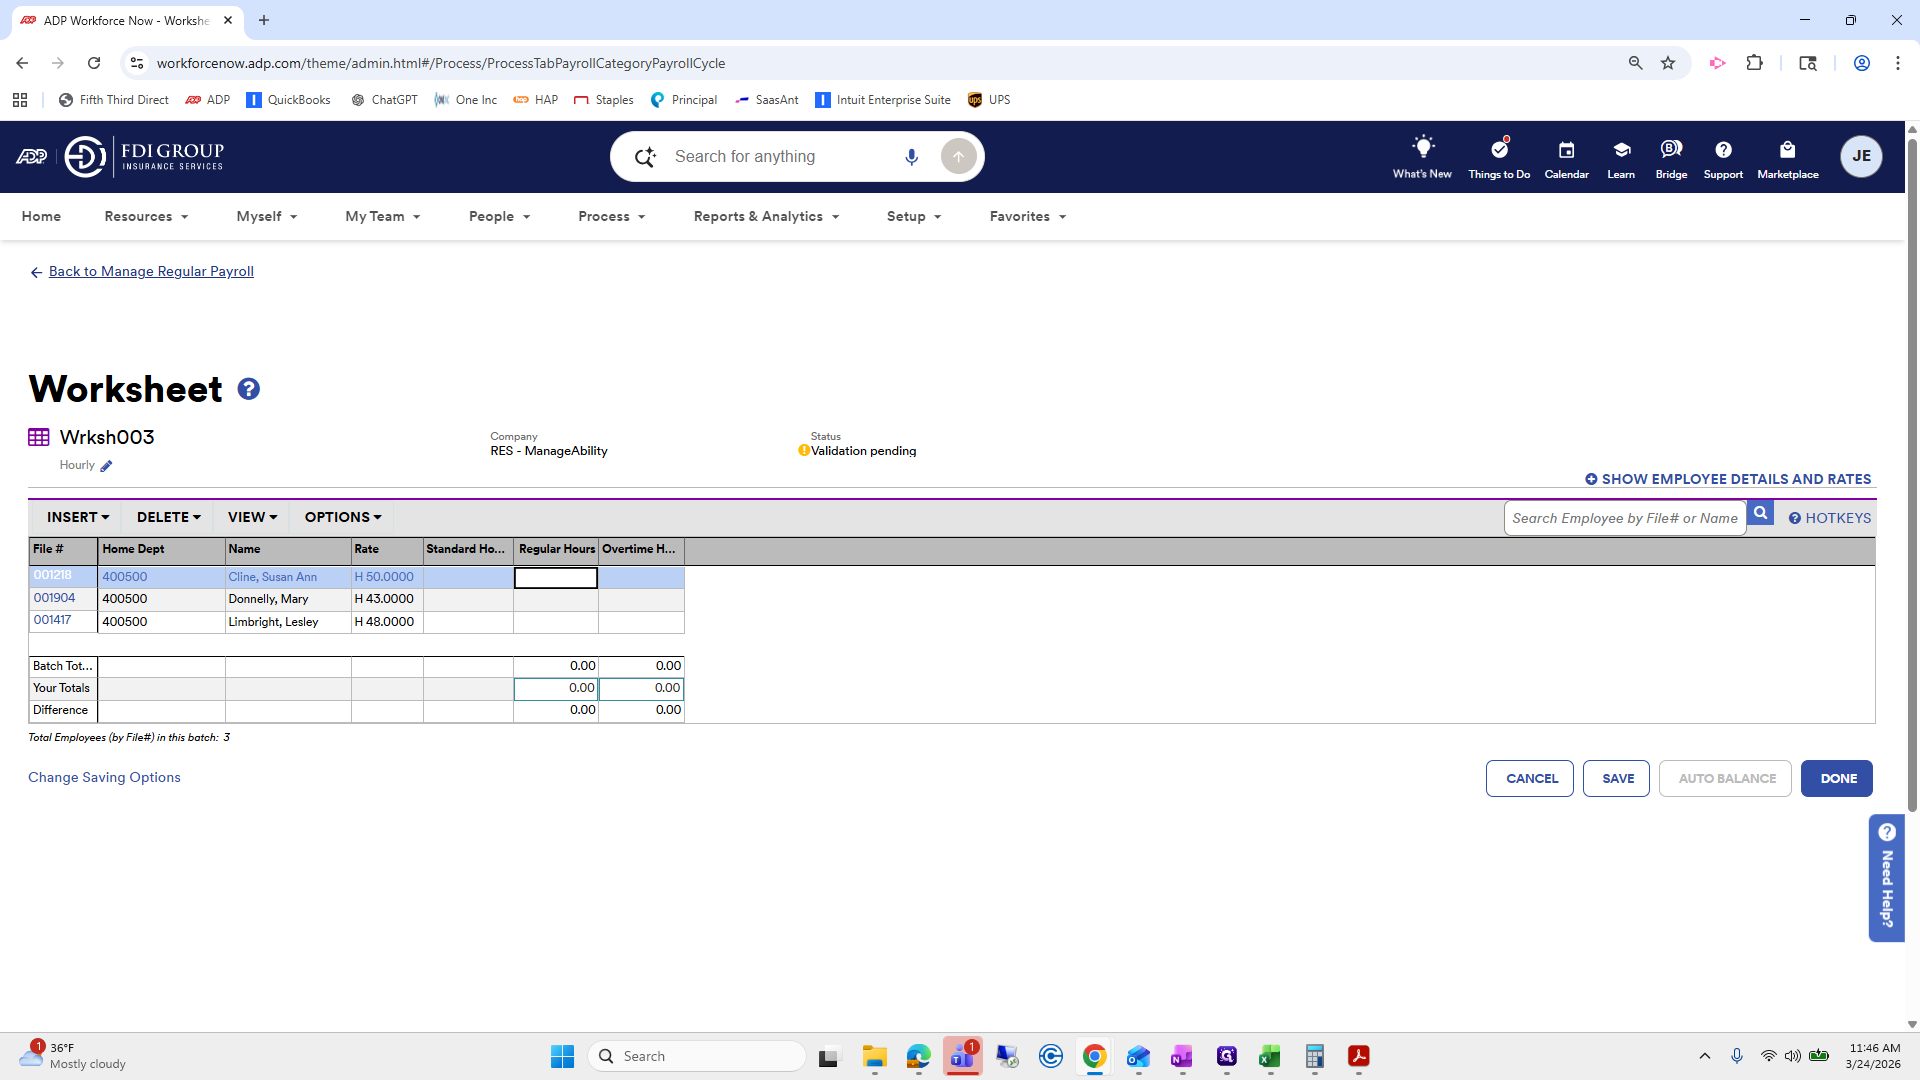Click the DONE button
The image size is (1920, 1080).
tap(1835, 778)
